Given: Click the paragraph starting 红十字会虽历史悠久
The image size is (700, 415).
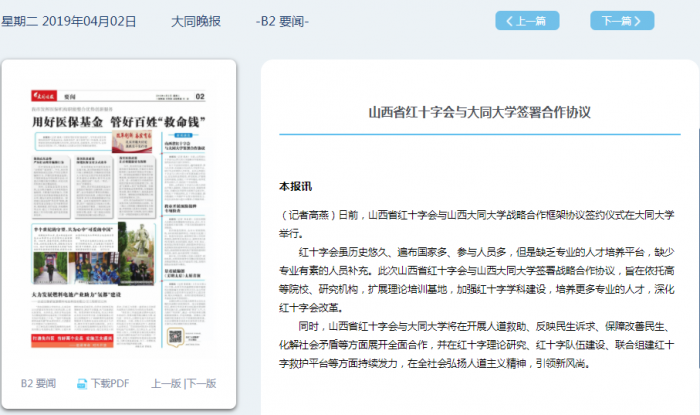Looking at the screenshot, I should [476, 280].
